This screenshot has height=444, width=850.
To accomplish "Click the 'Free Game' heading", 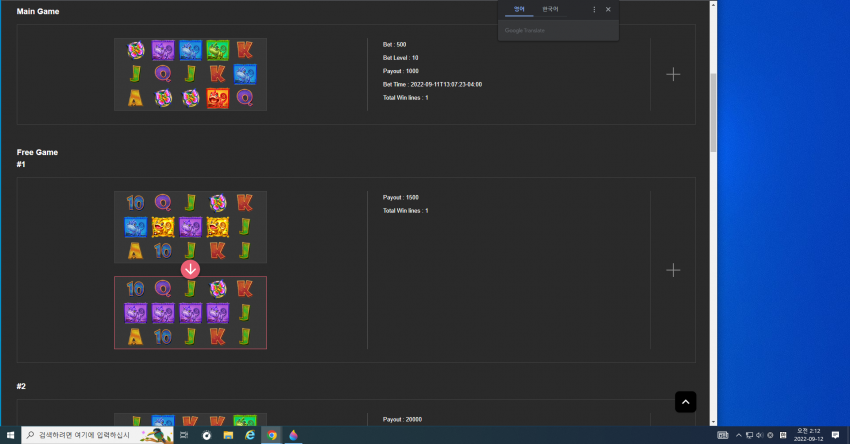I will 37,152.
